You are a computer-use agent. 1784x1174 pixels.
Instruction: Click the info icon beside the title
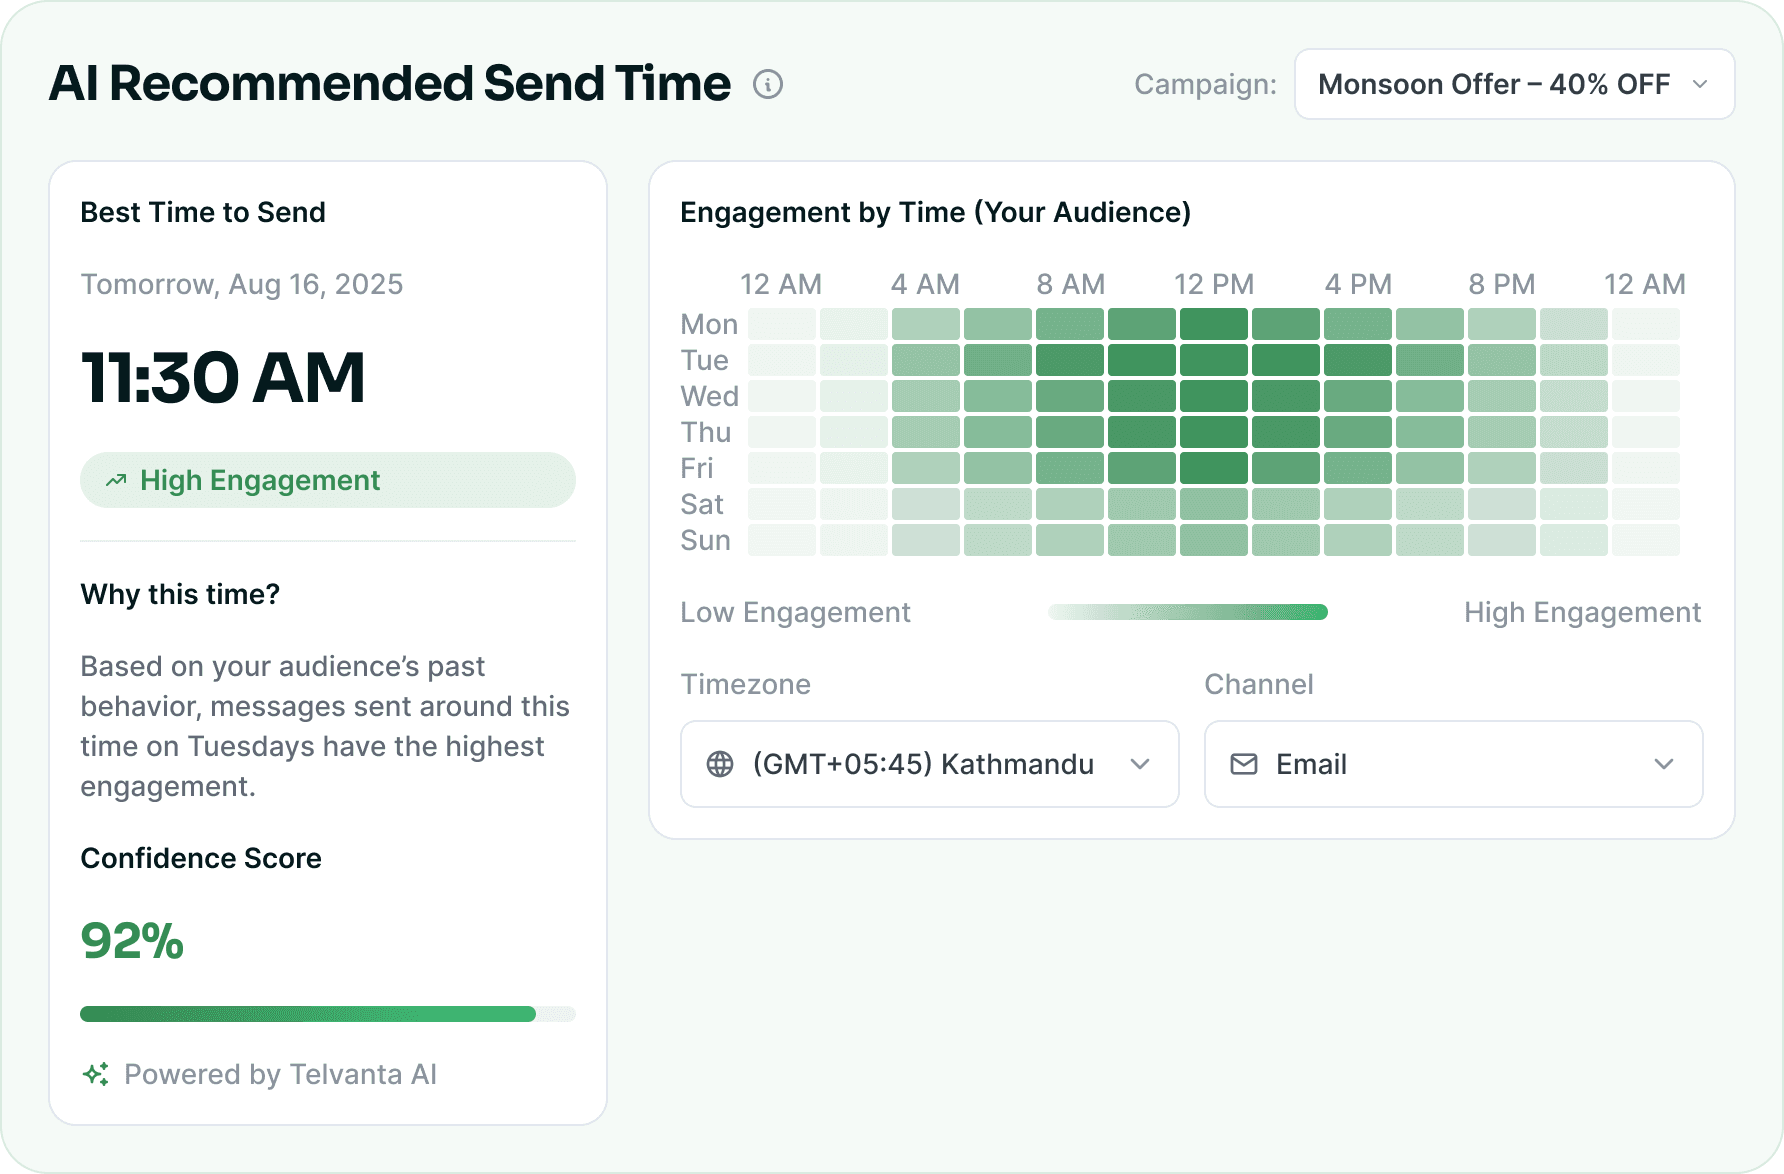(768, 84)
